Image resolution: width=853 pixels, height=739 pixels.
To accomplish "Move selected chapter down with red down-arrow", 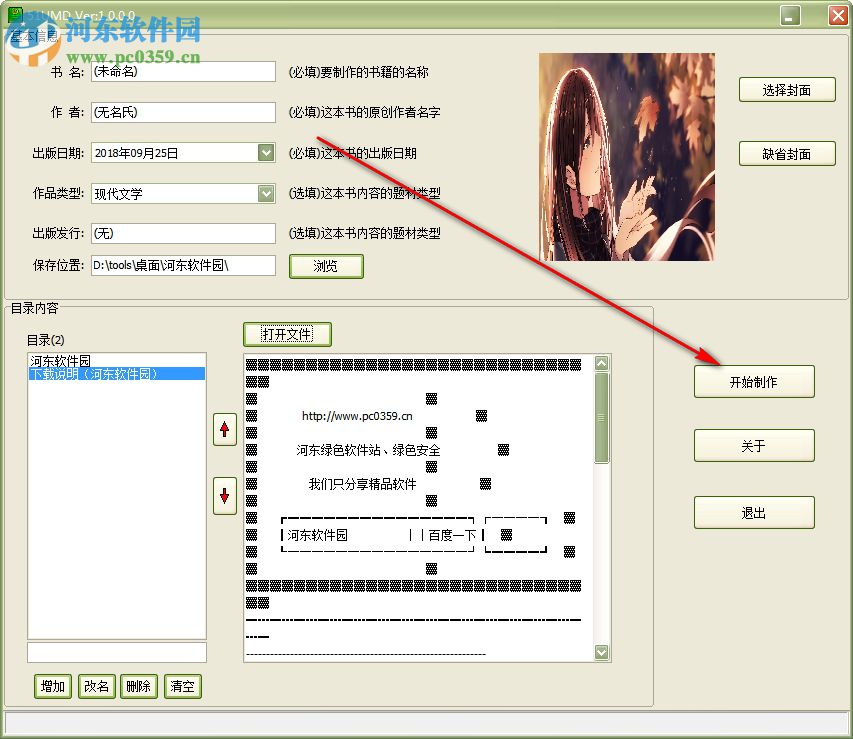I will (x=224, y=495).
